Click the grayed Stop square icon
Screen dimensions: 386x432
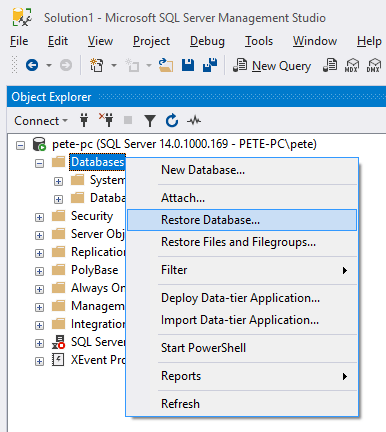128,120
